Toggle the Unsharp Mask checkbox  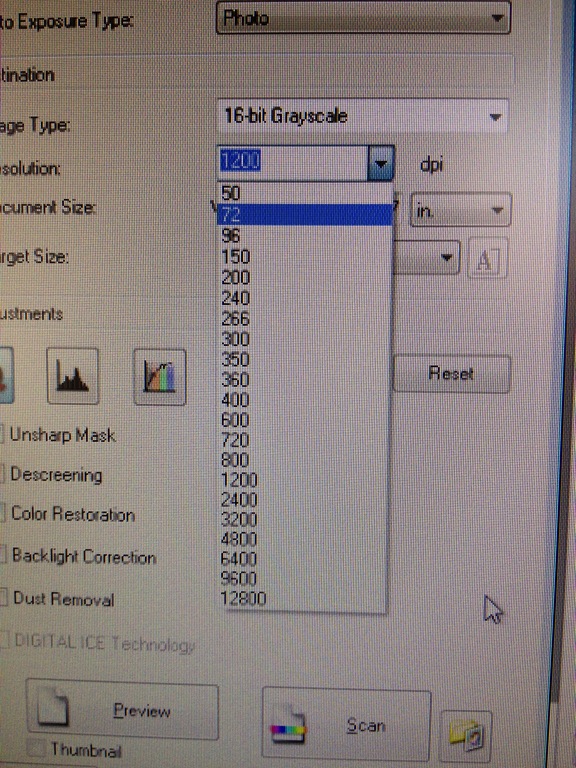(1, 434)
